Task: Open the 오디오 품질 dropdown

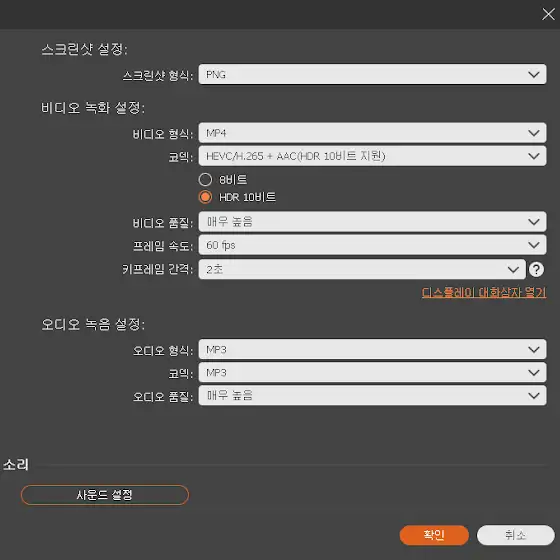Action: click(372, 395)
